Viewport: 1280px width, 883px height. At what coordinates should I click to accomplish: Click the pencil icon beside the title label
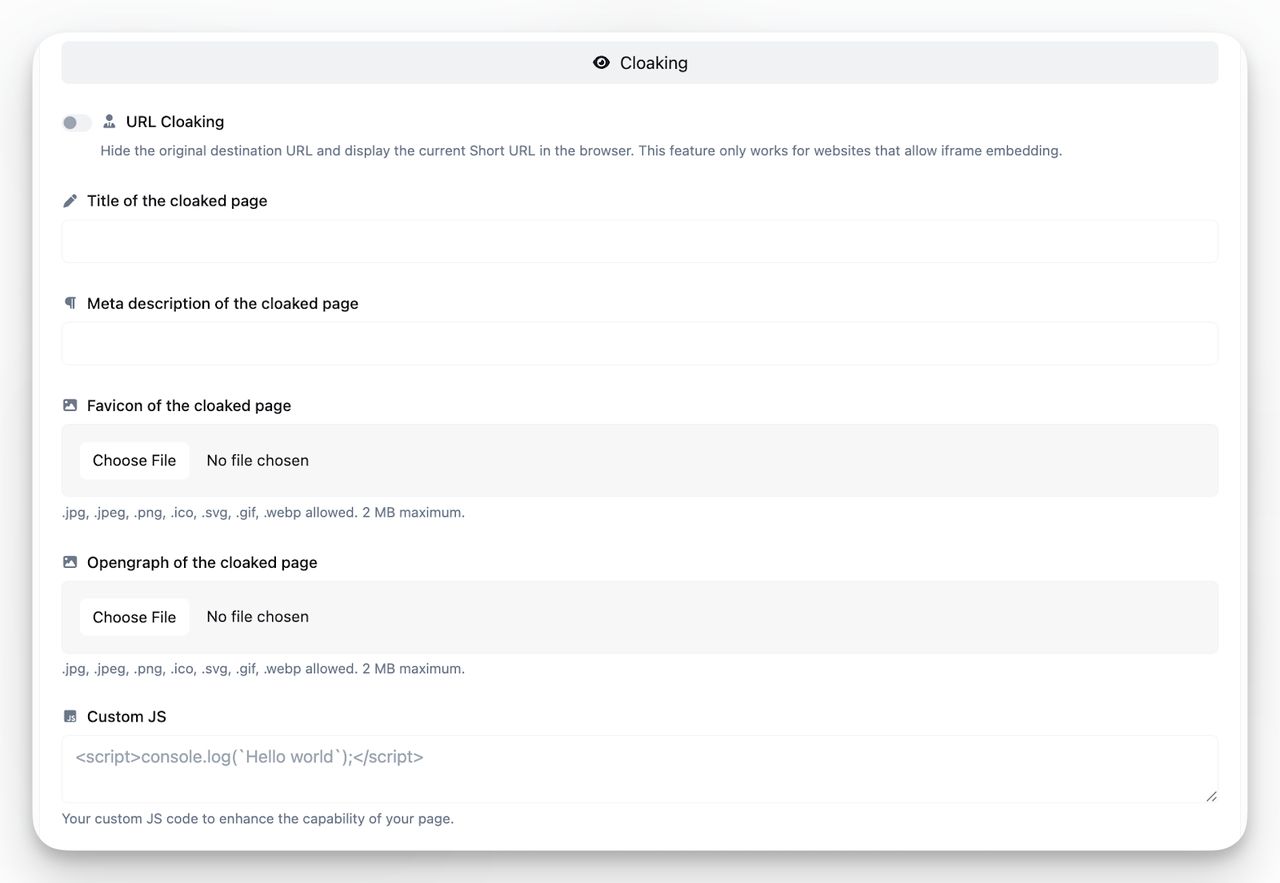click(69, 200)
